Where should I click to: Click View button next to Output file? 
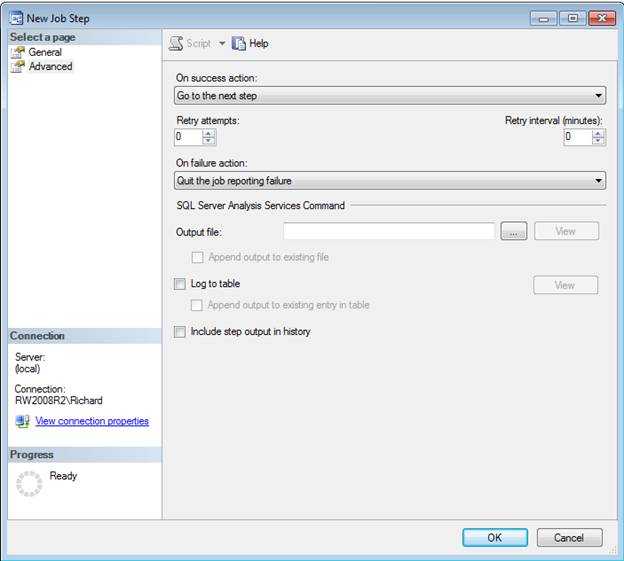[566, 231]
